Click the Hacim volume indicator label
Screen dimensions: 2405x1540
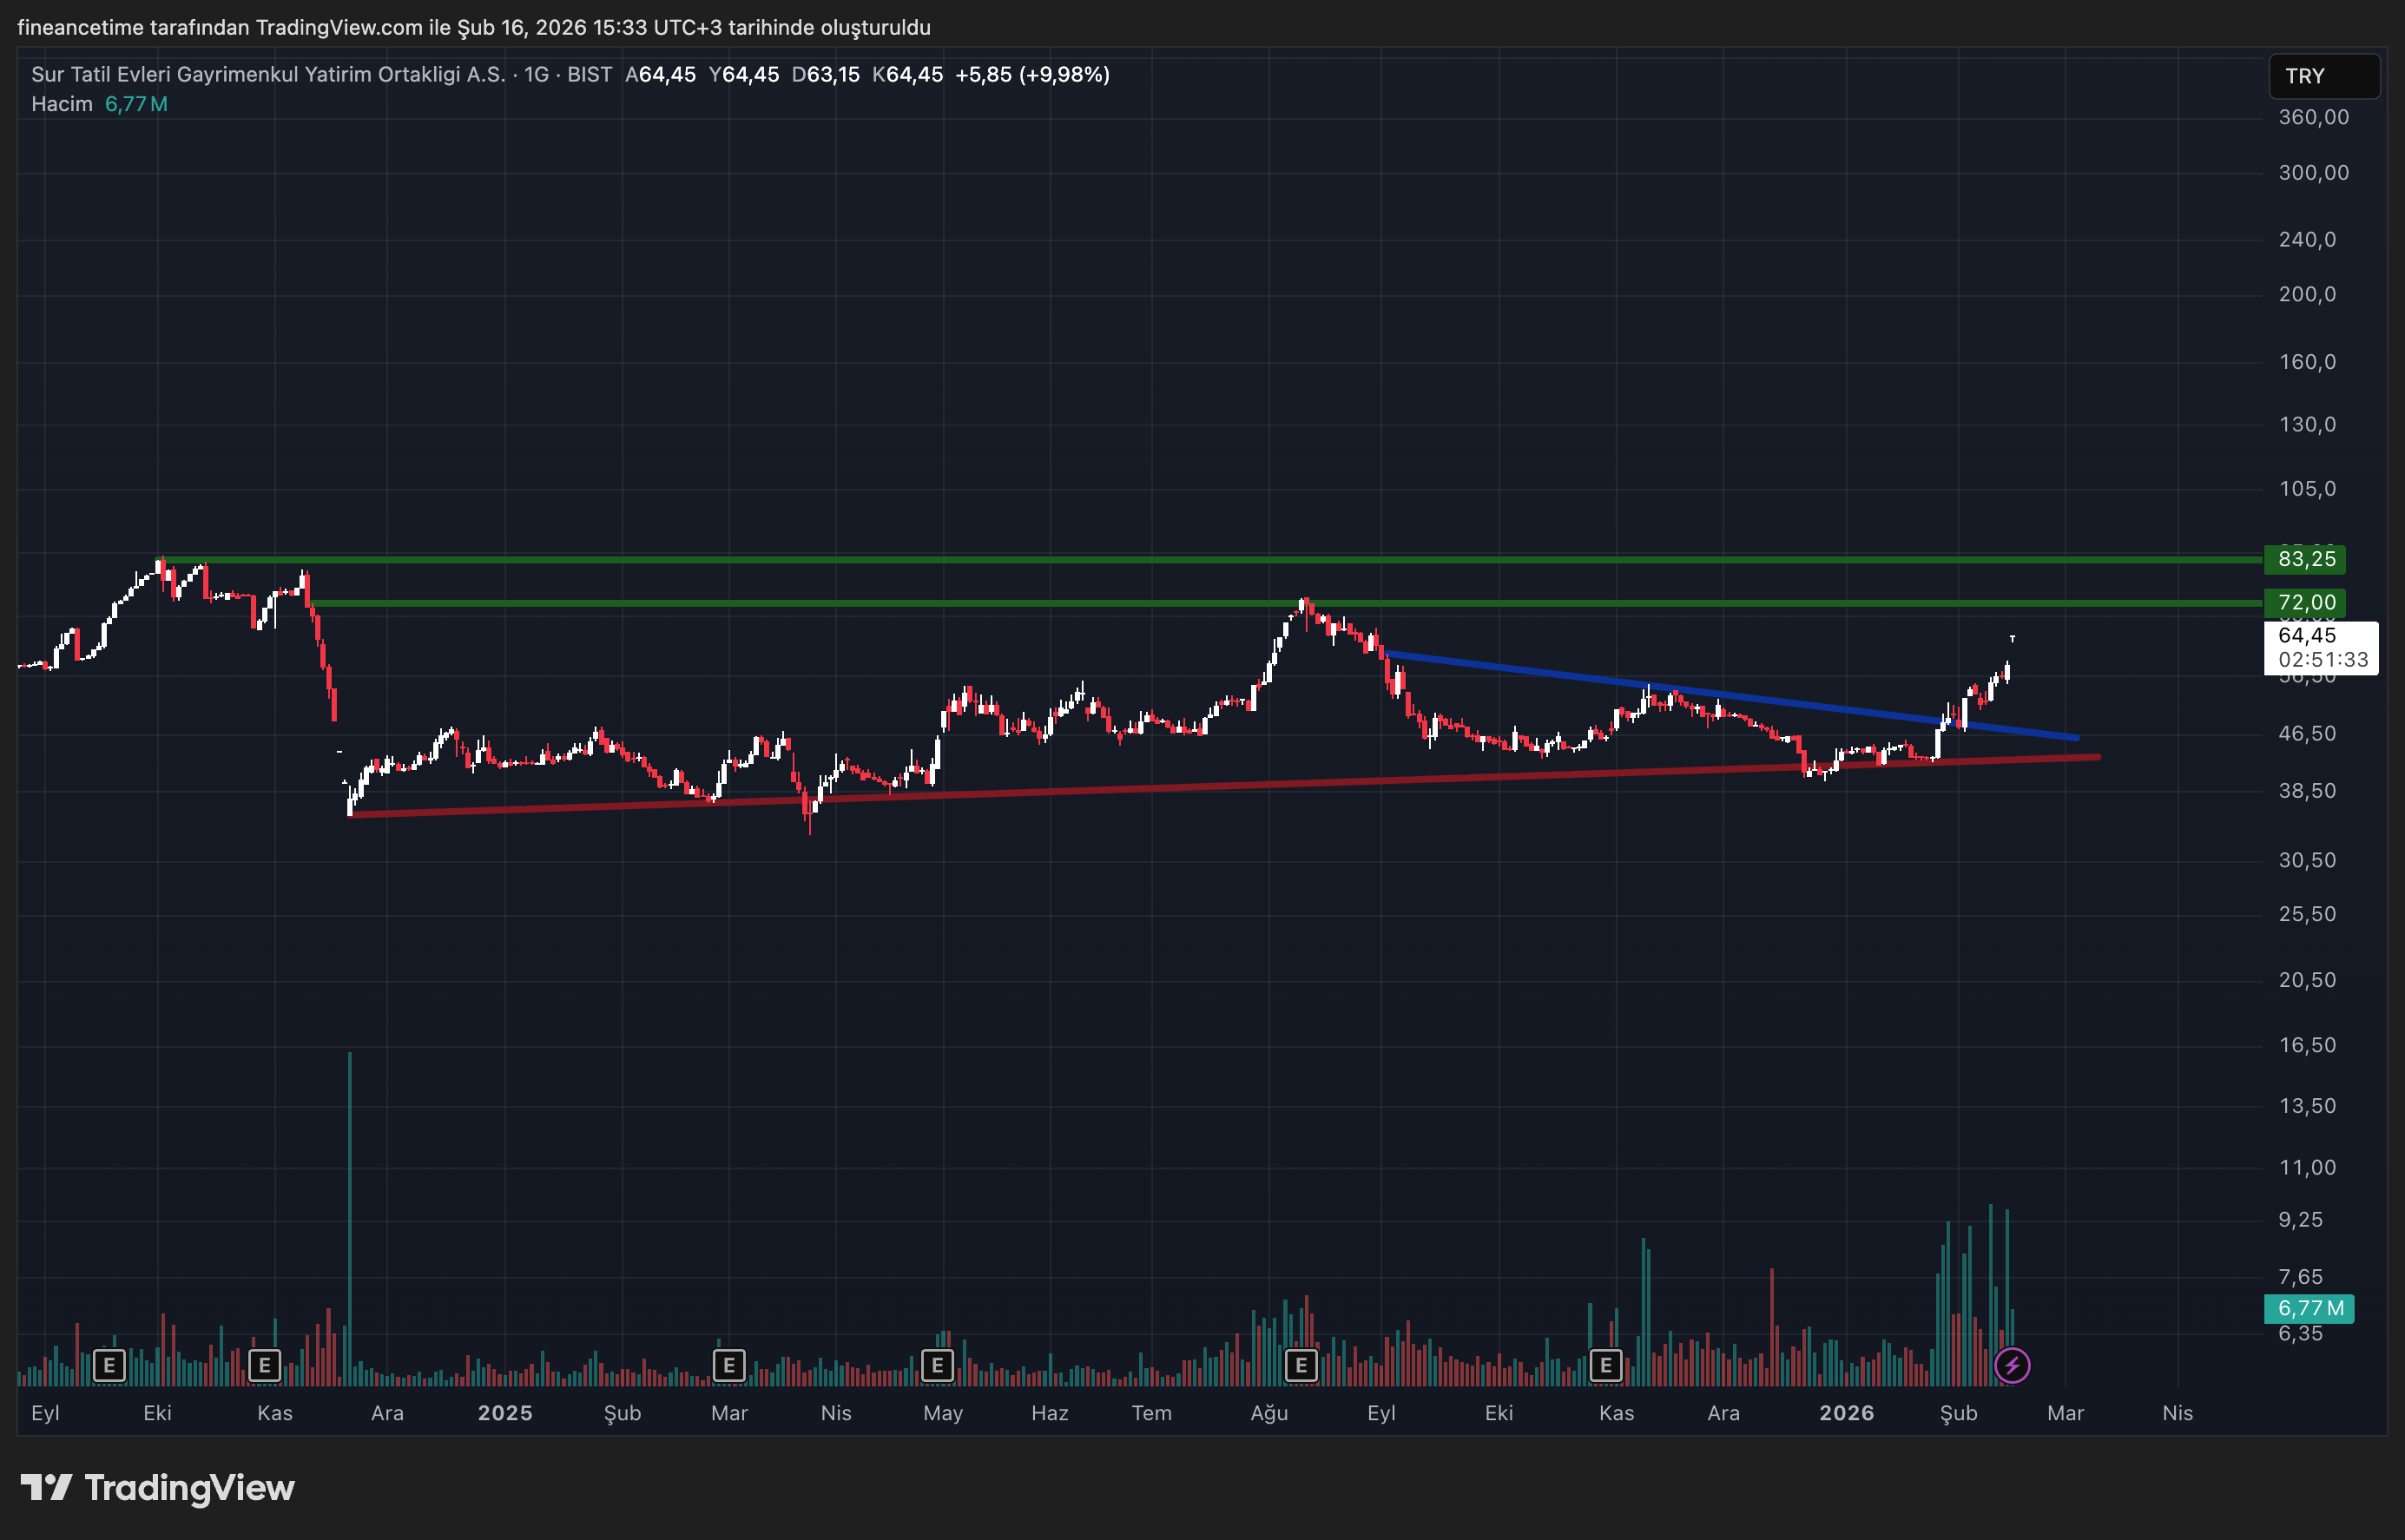click(x=61, y=104)
